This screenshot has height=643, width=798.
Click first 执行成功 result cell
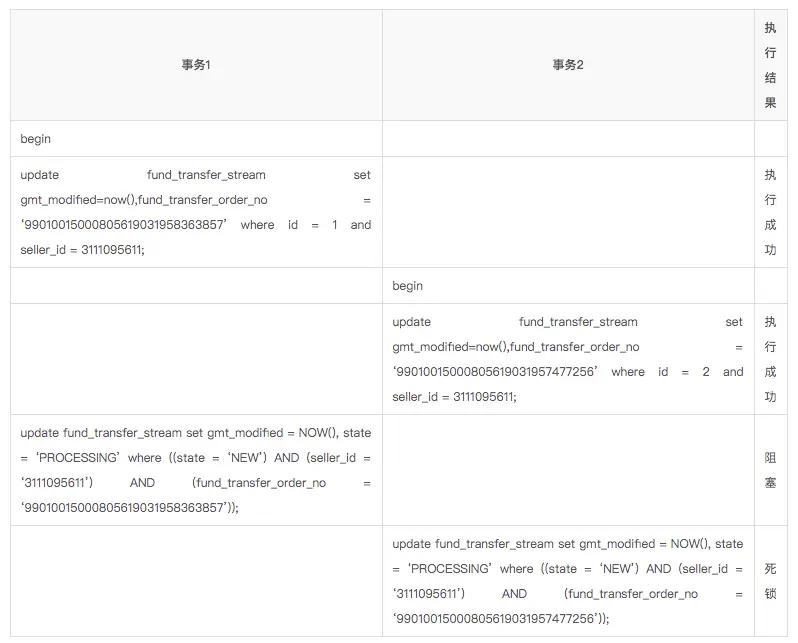[771, 212]
